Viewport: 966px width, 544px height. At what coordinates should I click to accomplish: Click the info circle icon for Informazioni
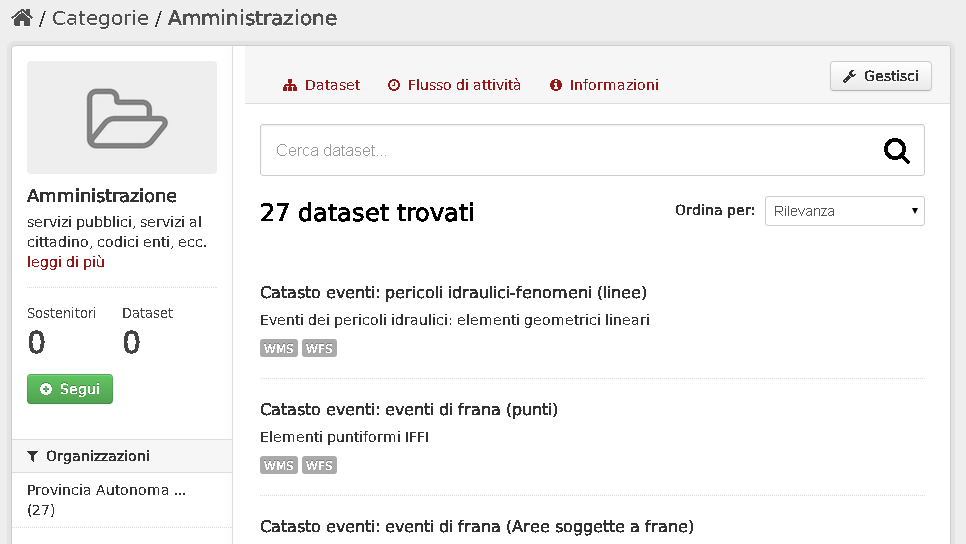(556, 85)
